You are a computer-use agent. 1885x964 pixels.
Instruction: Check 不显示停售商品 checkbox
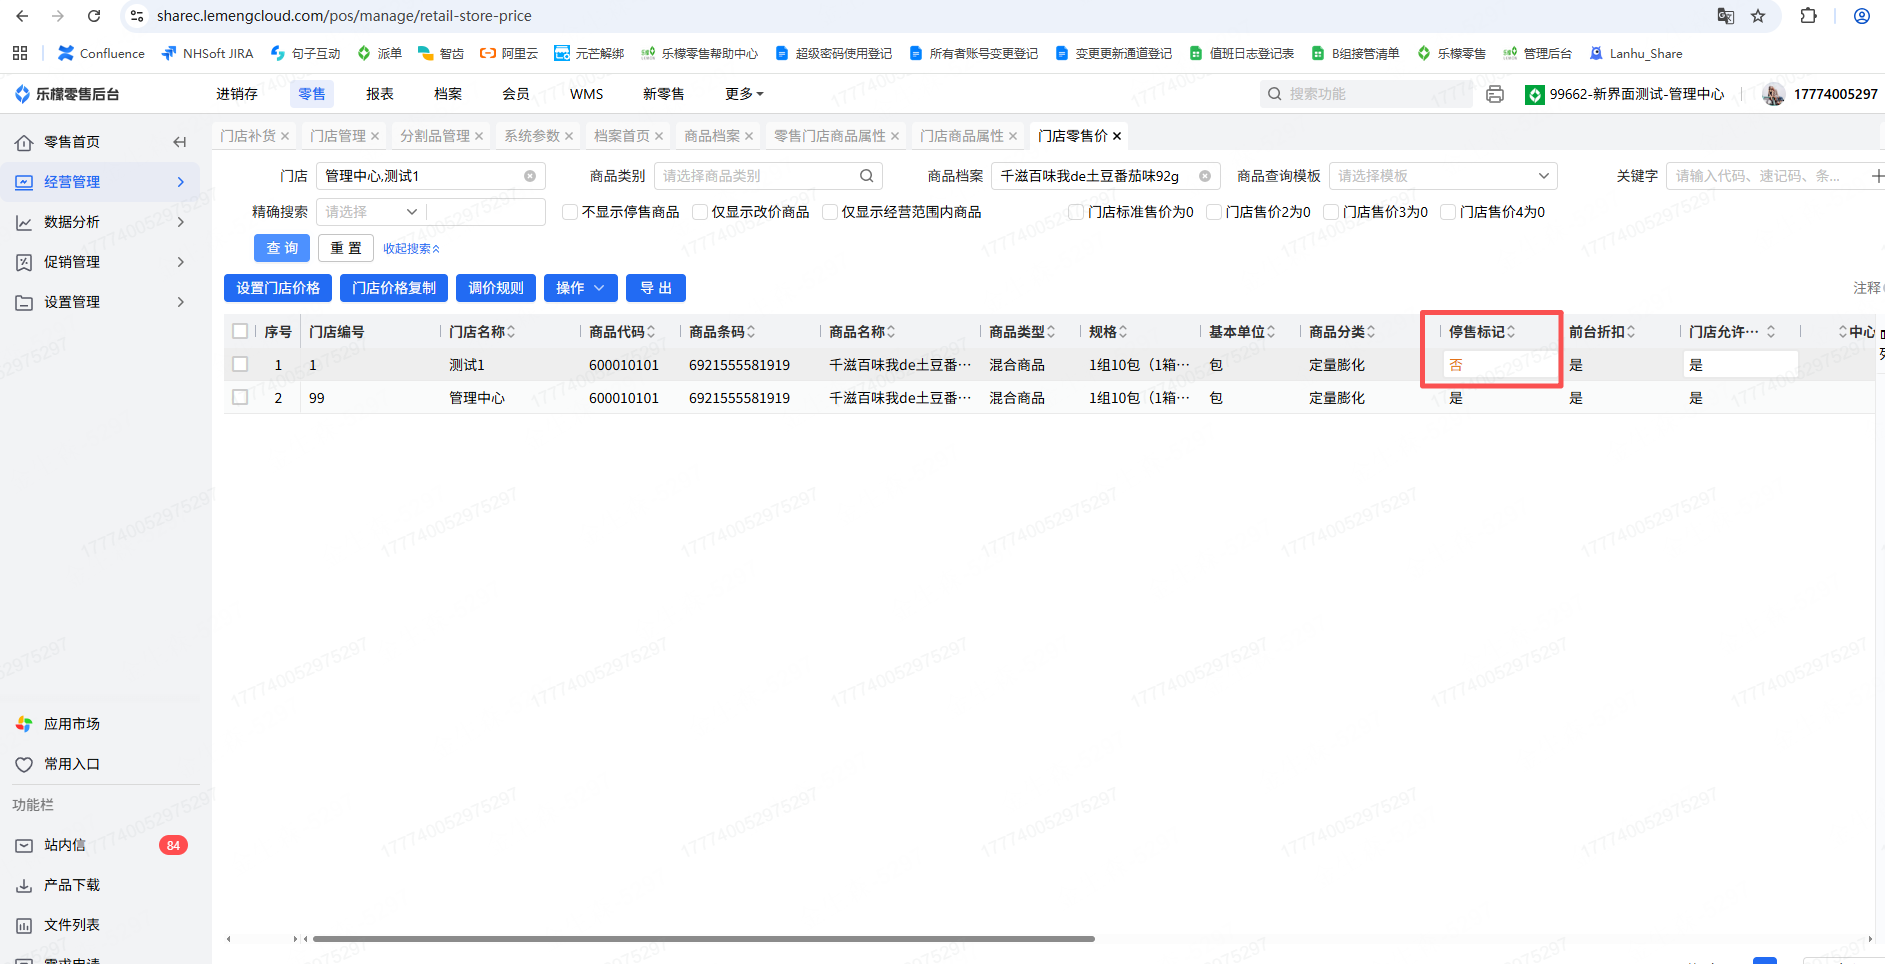point(570,212)
